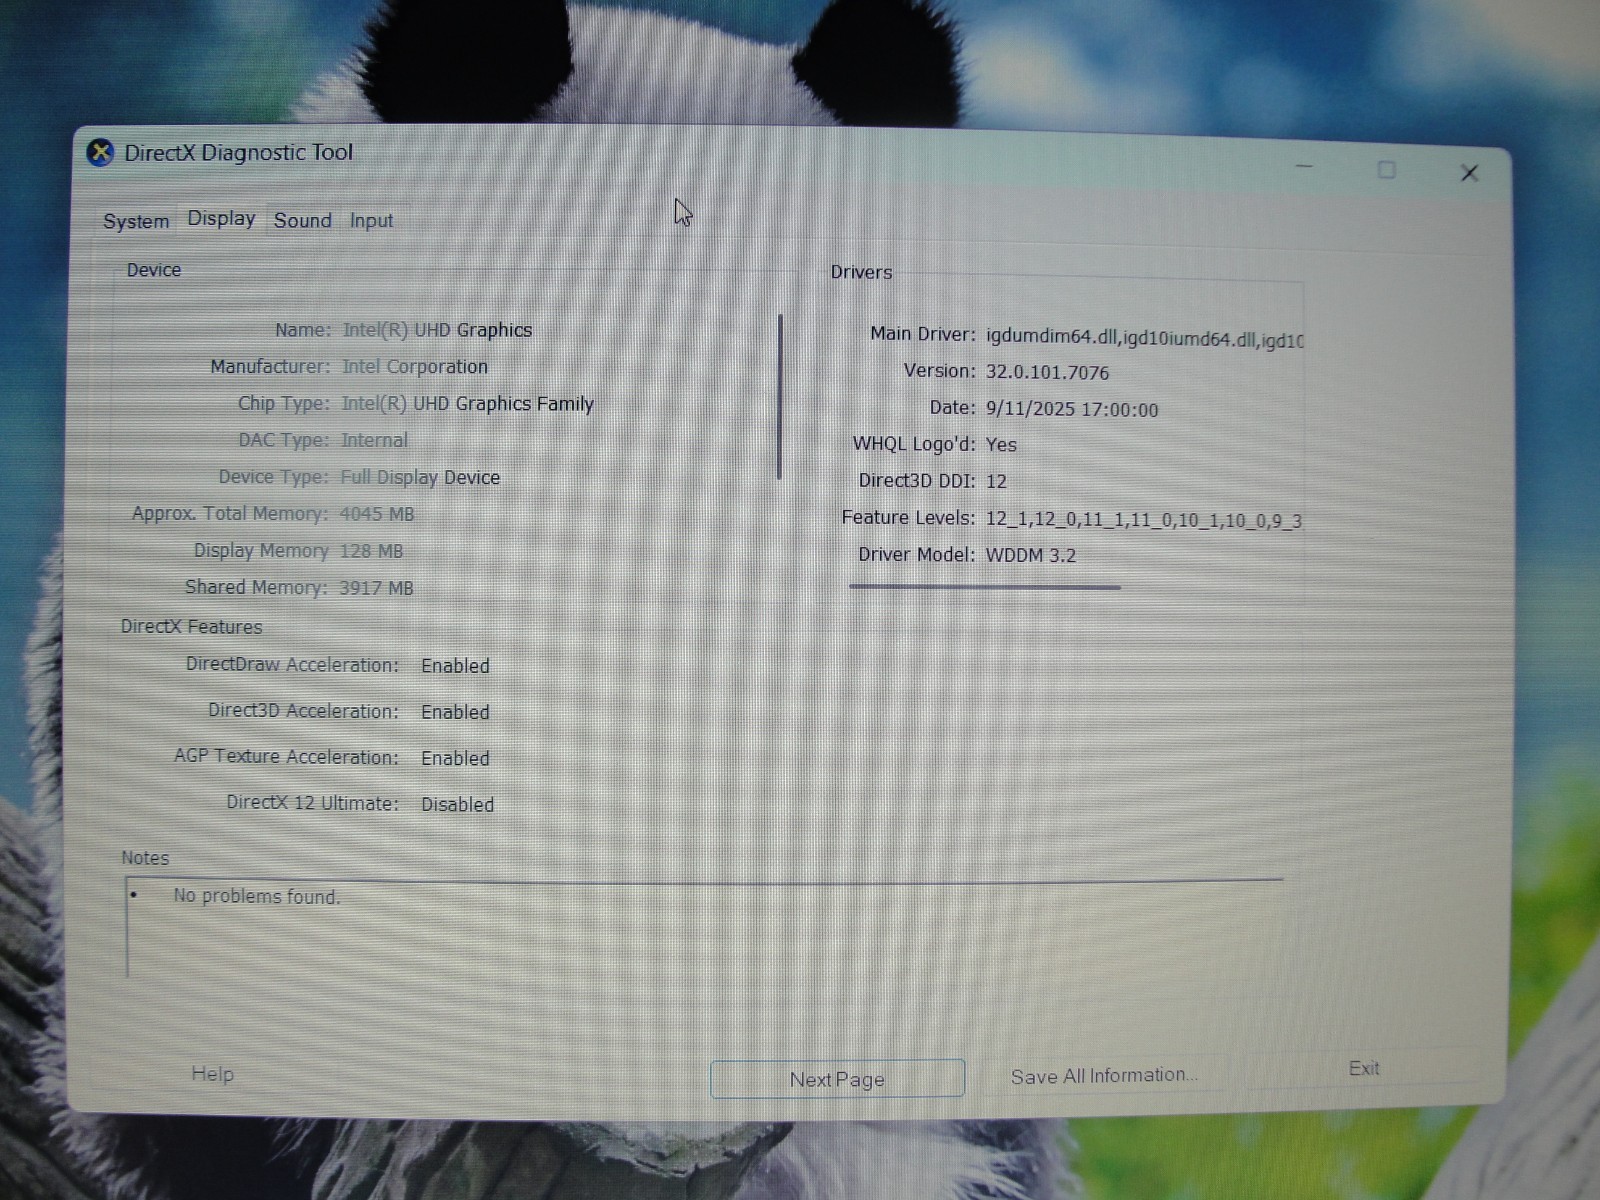This screenshot has width=1600, height=1200.
Task: Click the 'DirectX Features' group label
Action: click(191, 627)
